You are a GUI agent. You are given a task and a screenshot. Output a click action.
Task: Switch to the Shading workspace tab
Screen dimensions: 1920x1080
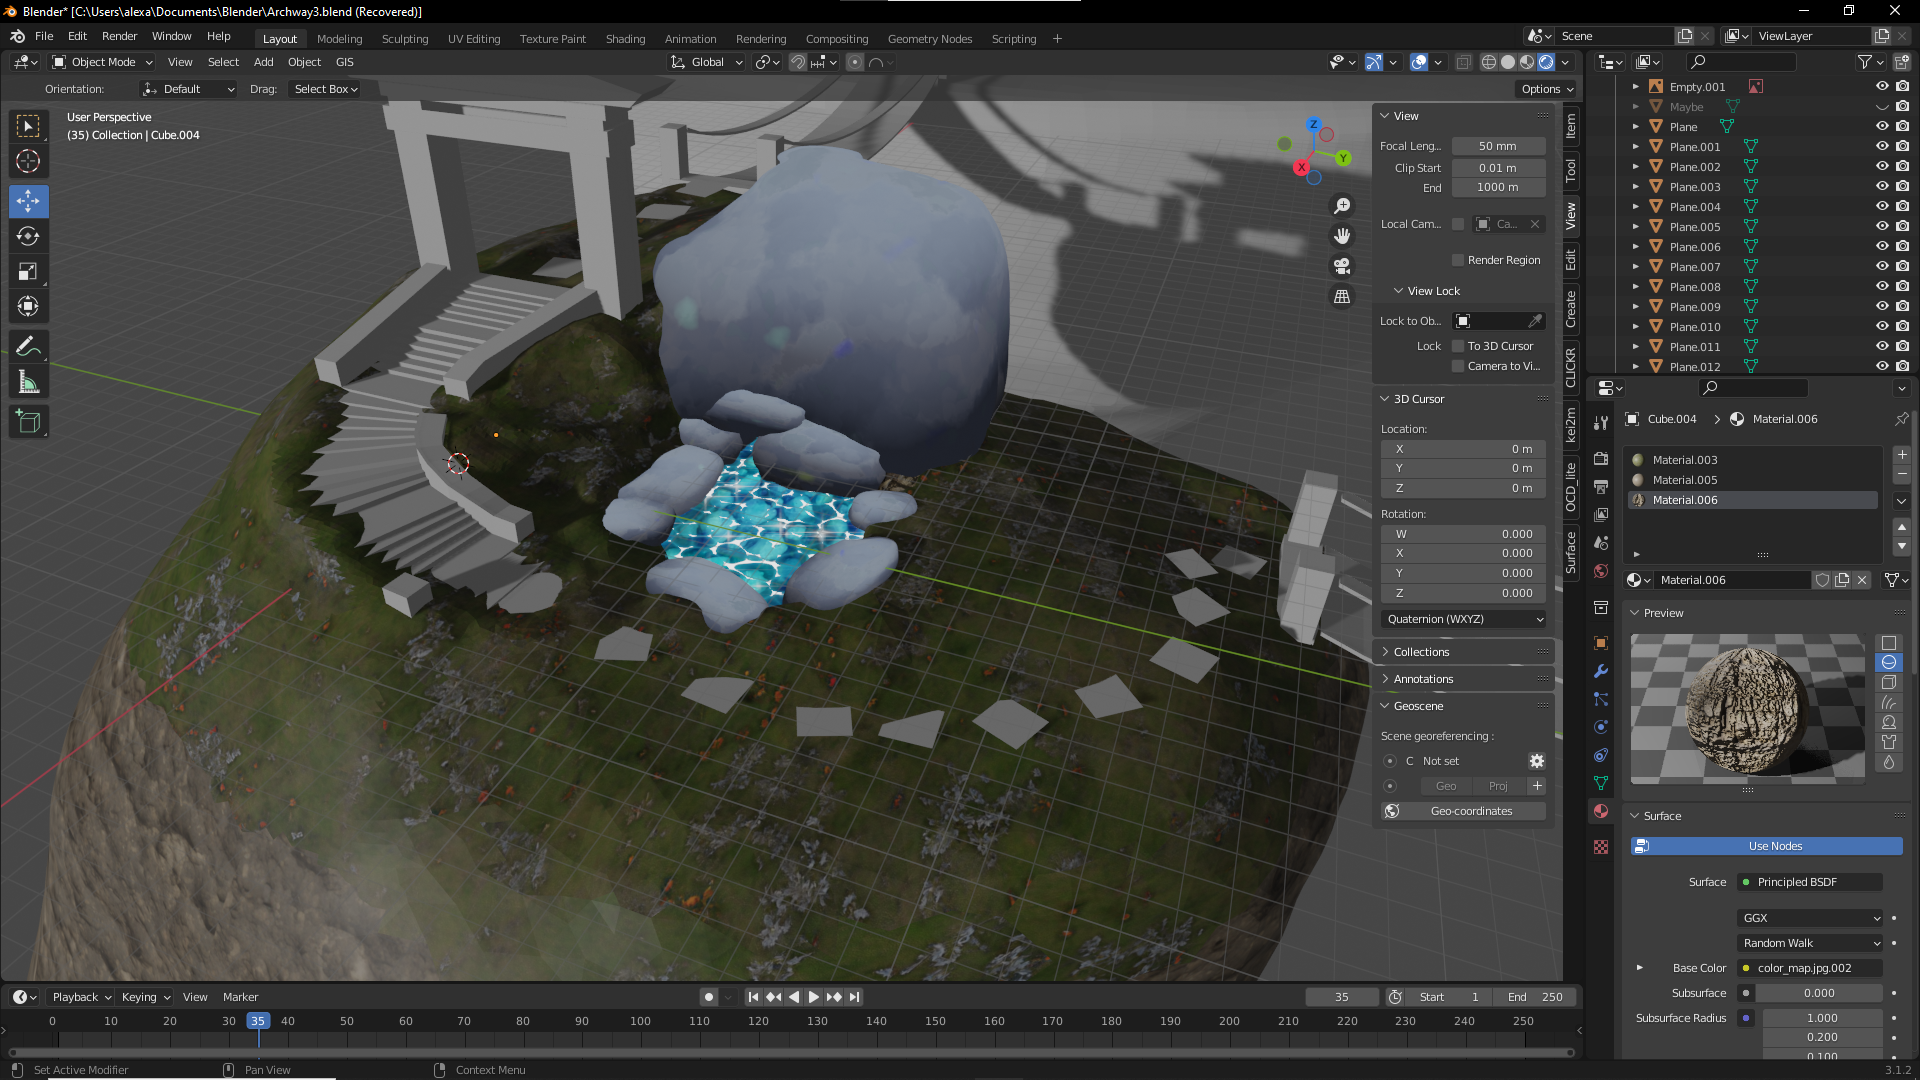(625, 39)
